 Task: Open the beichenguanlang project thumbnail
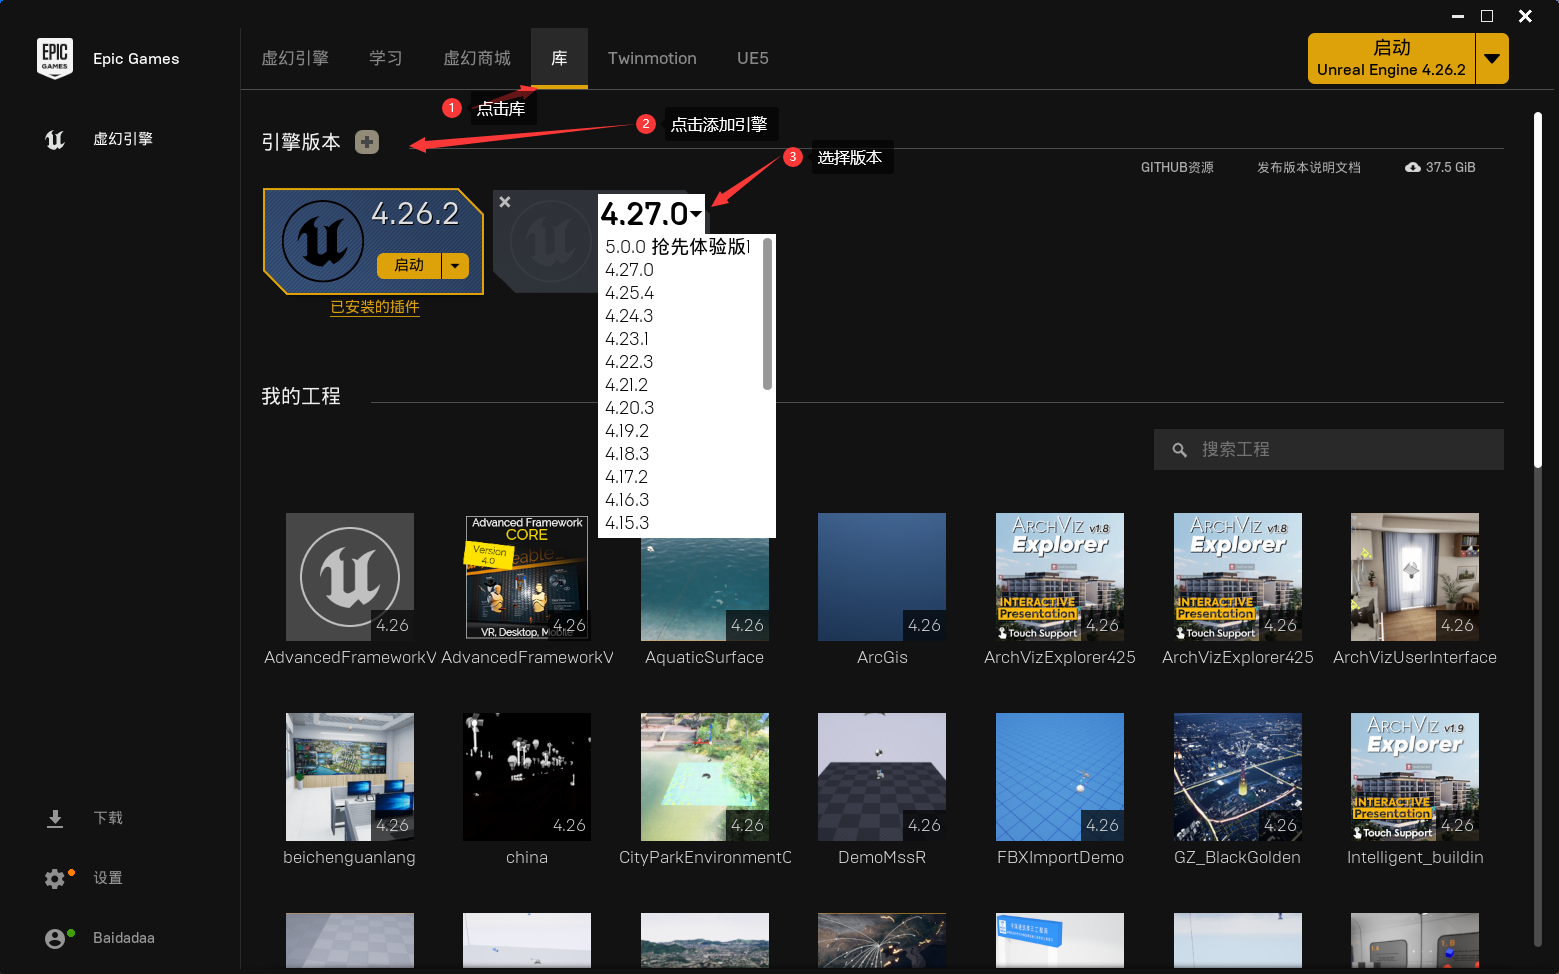350,777
